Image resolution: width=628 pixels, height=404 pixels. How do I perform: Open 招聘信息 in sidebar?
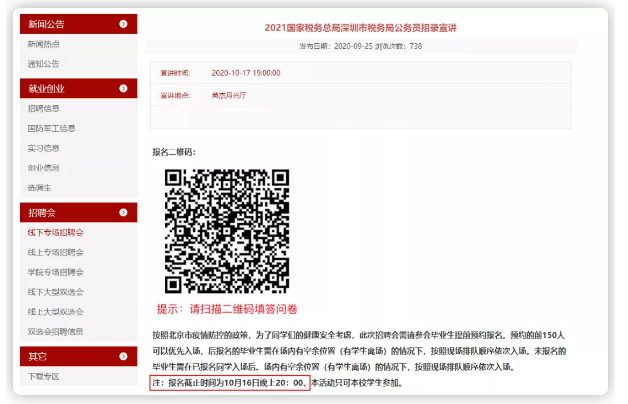tap(43, 109)
